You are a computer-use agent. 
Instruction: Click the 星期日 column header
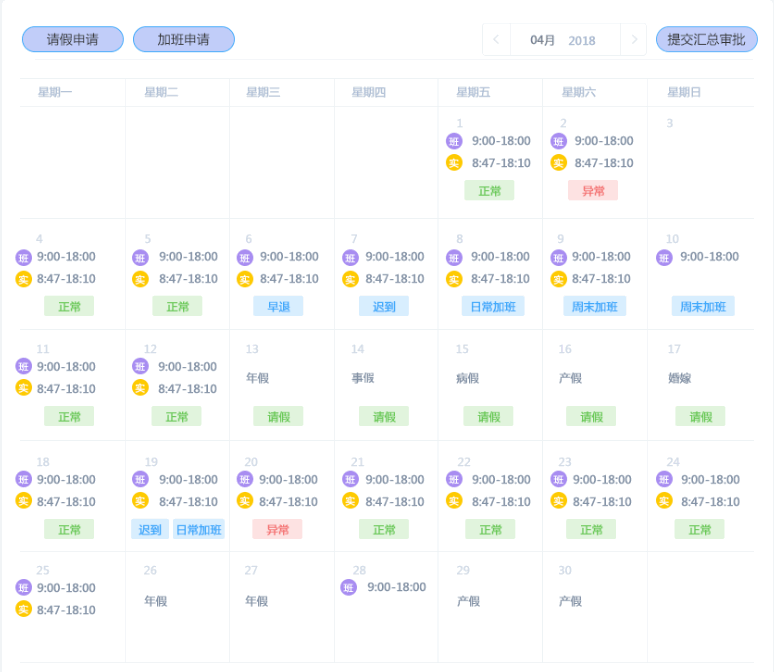[x=684, y=92]
